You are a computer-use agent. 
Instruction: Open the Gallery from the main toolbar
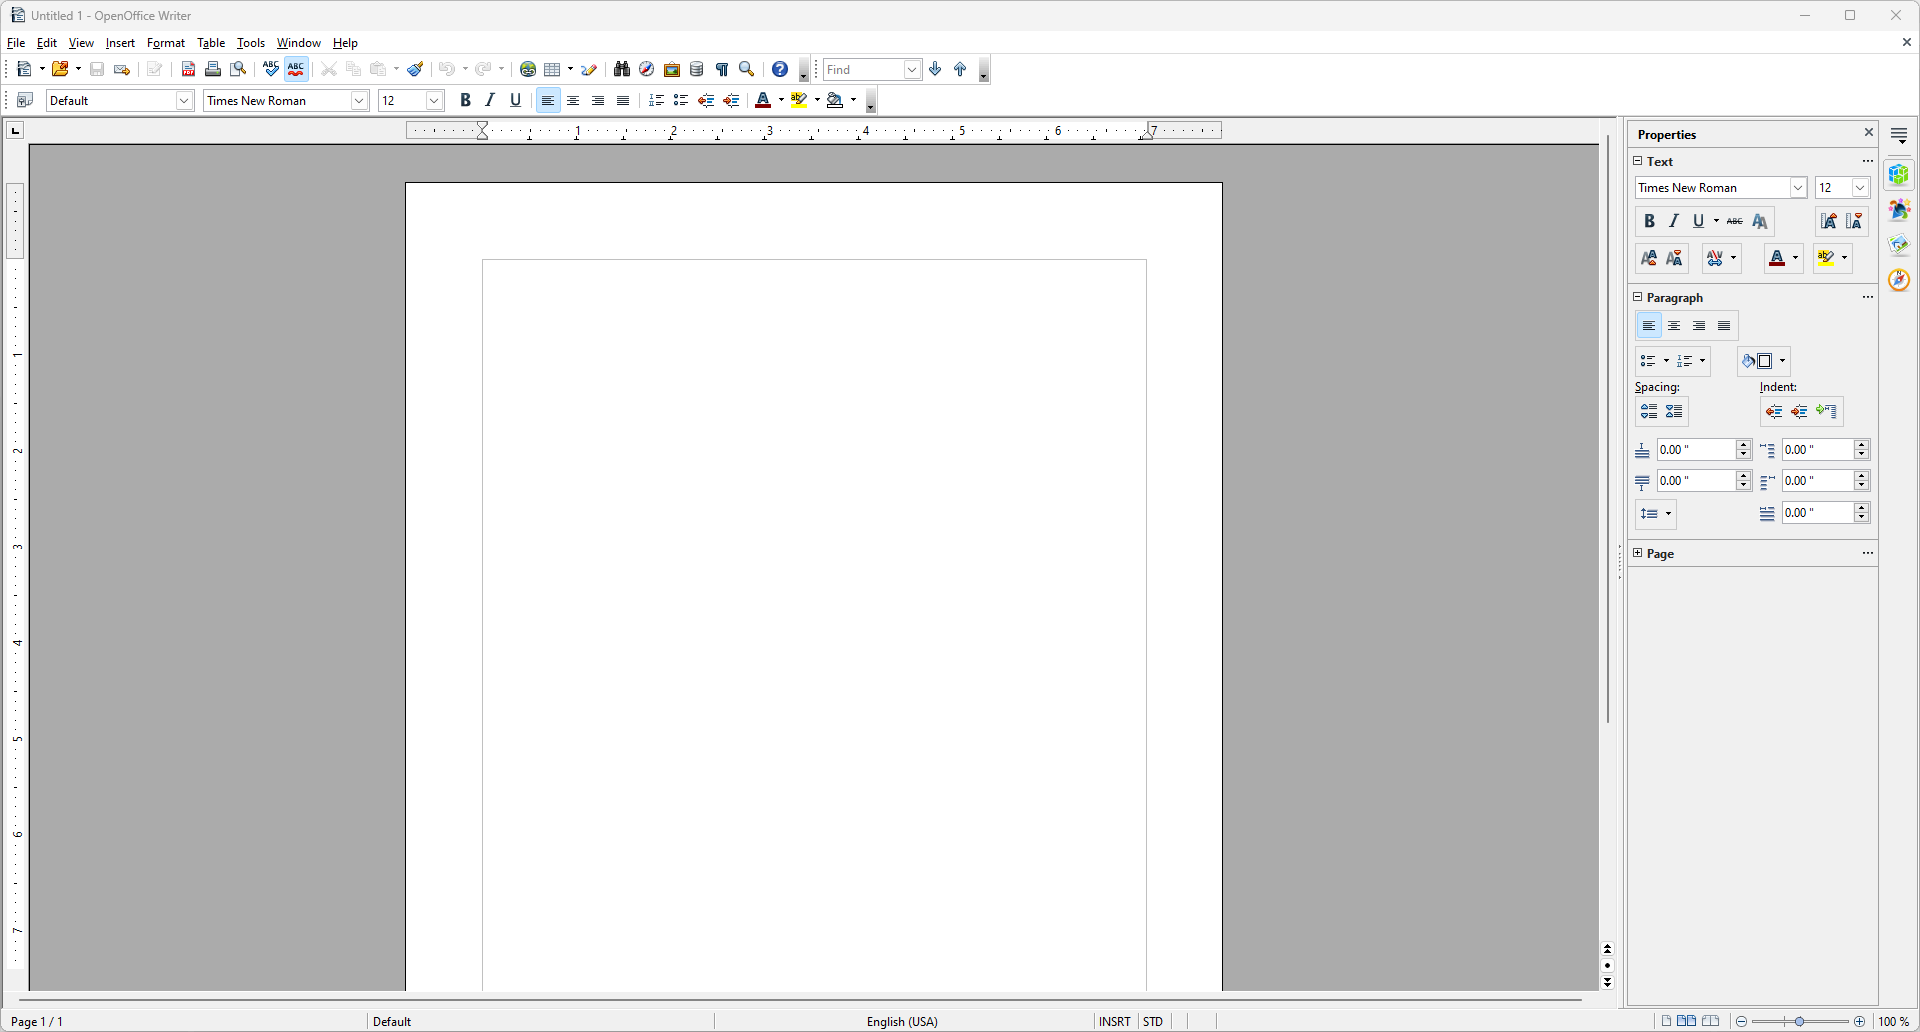point(671,69)
